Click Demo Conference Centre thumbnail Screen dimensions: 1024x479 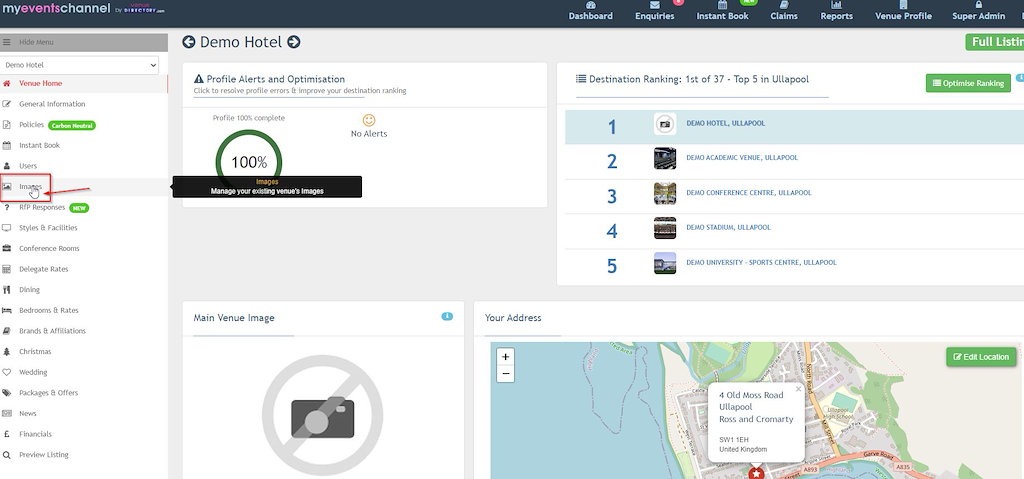click(665, 193)
